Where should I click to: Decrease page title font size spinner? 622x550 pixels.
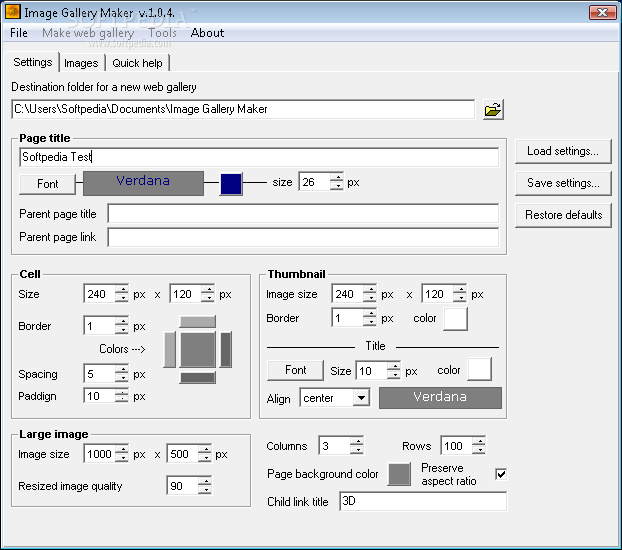pos(337,187)
